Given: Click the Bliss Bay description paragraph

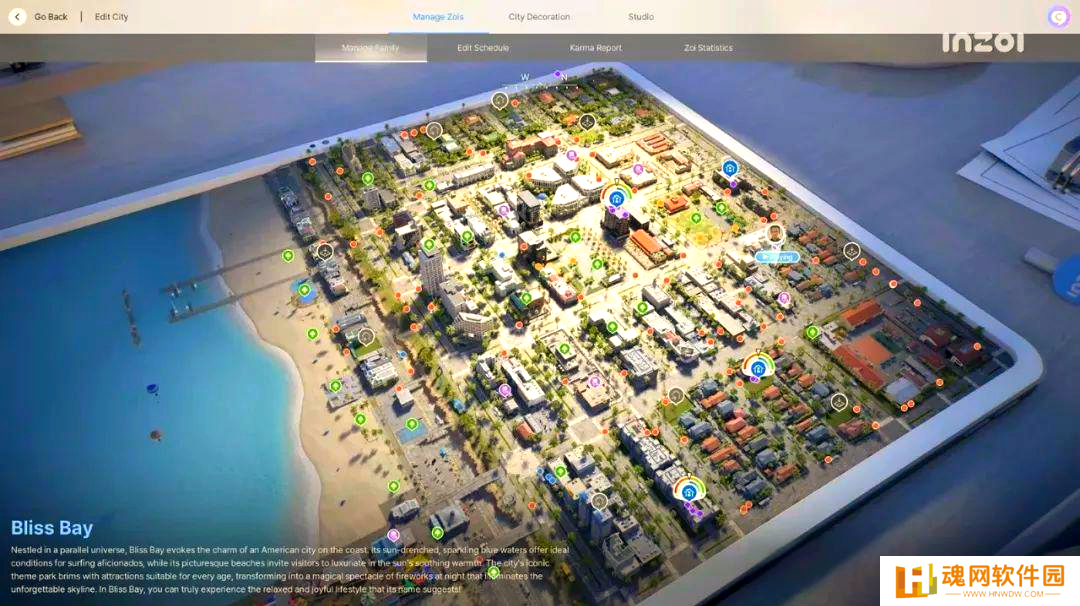Looking at the screenshot, I should coord(290,570).
